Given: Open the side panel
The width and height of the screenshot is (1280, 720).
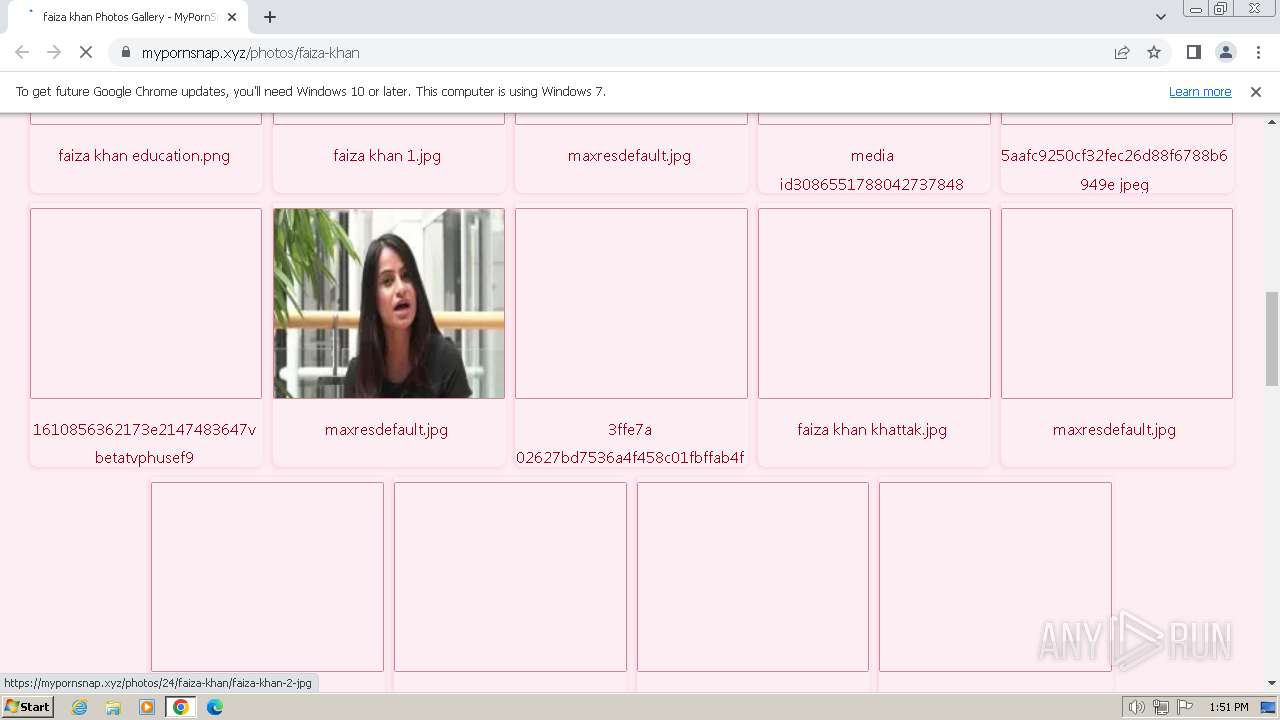Looking at the screenshot, I should pos(1194,52).
